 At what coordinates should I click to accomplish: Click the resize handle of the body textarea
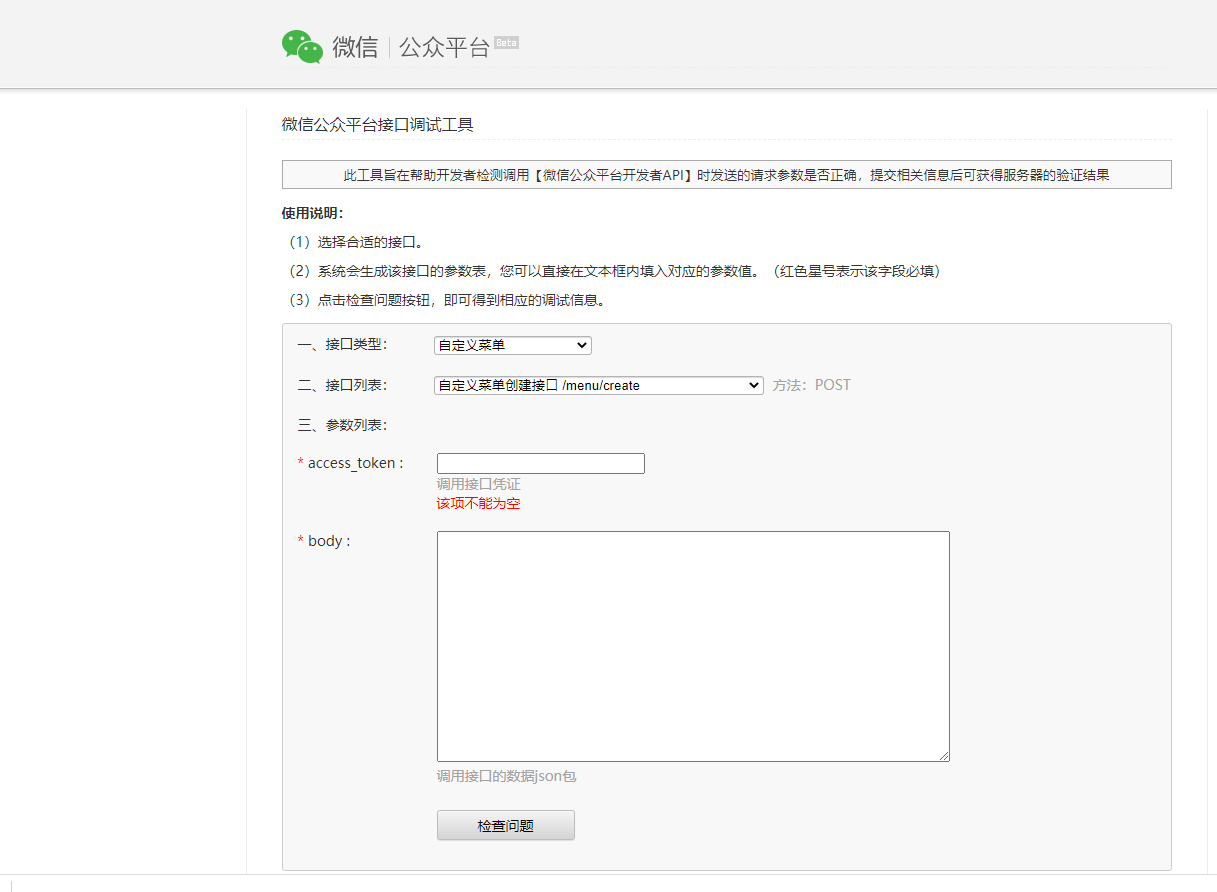coord(943,755)
